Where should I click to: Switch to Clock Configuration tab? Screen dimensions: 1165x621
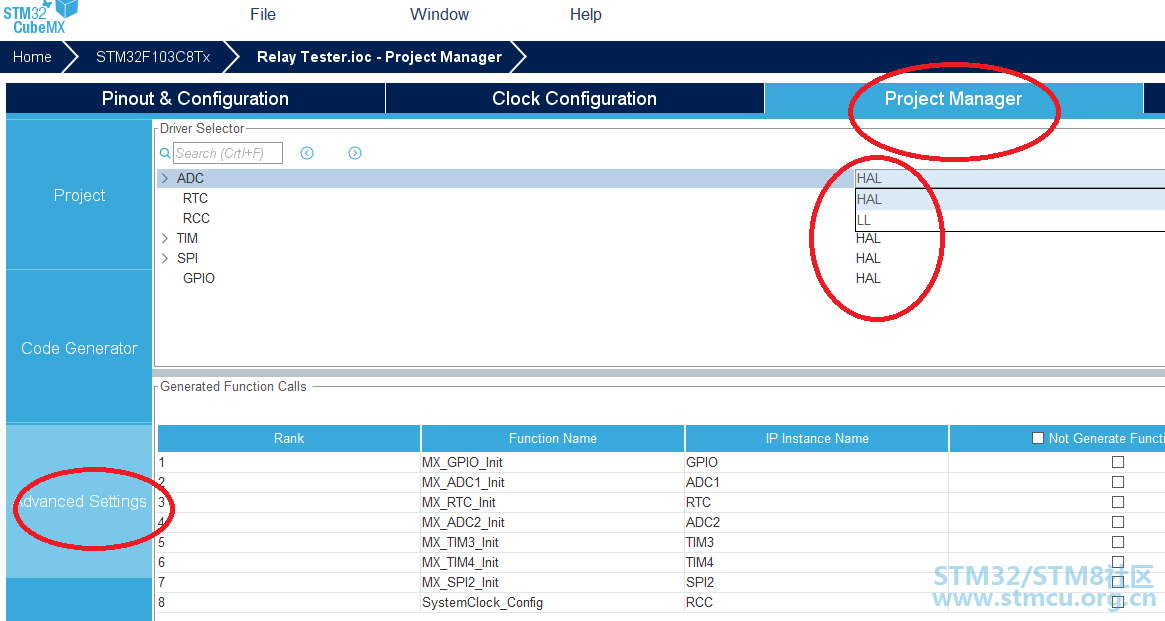click(x=574, y=99)
